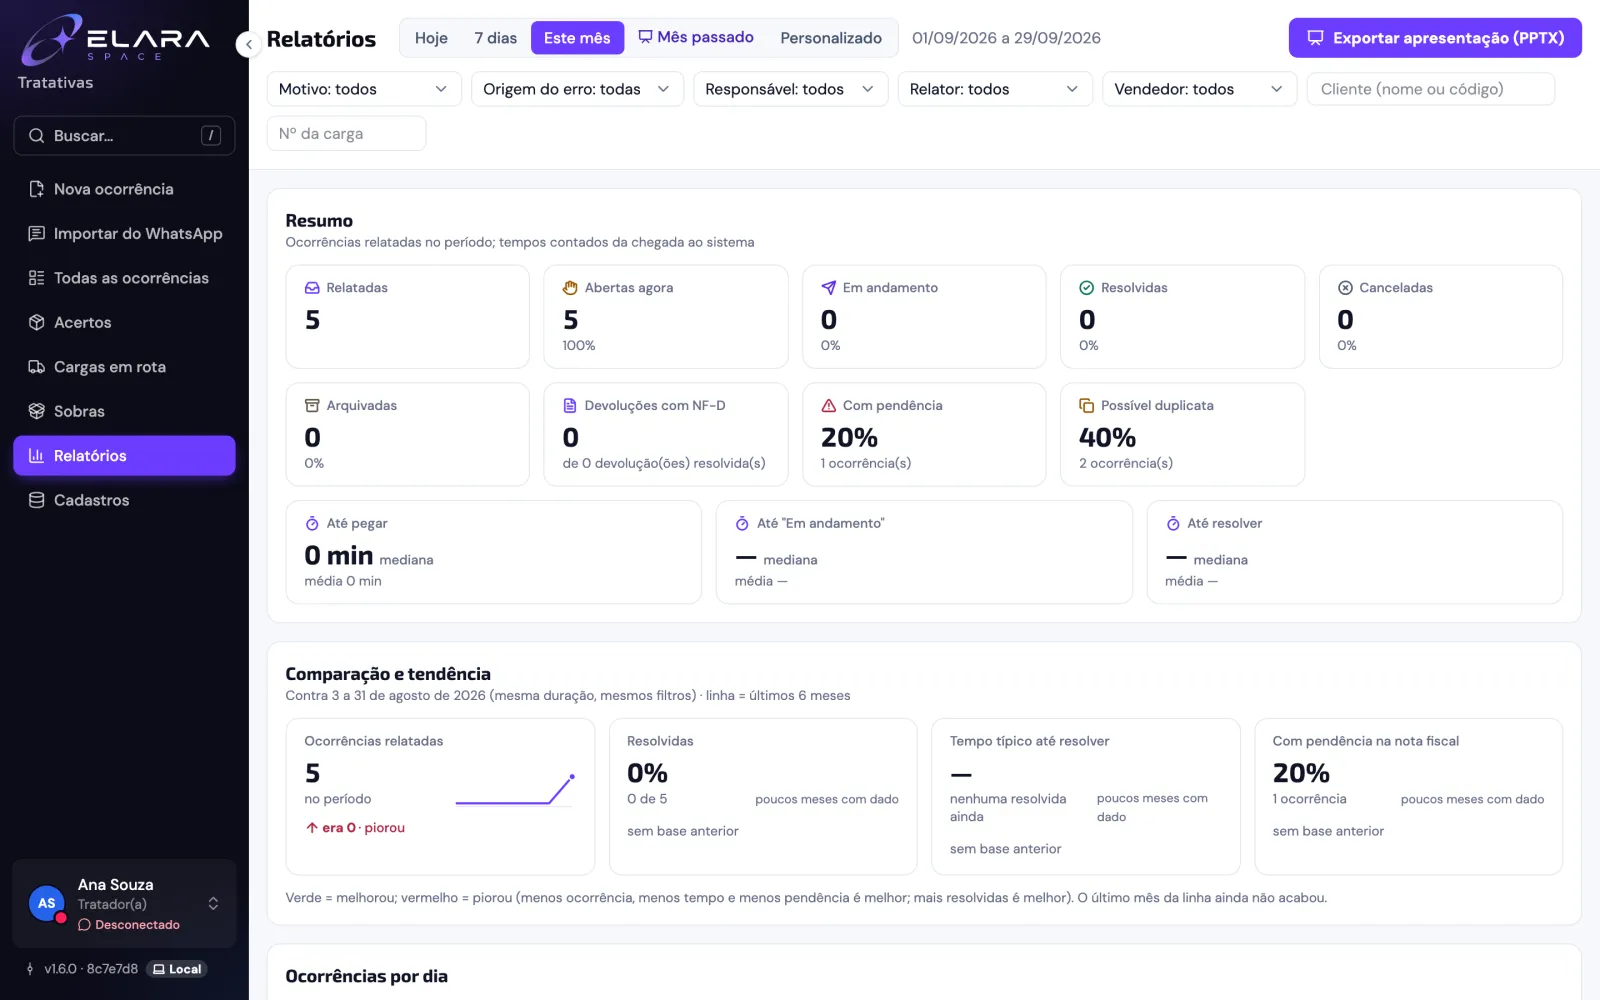Switch to Mês passado period
1600x1000 pixels.
[x=696, y=38]
